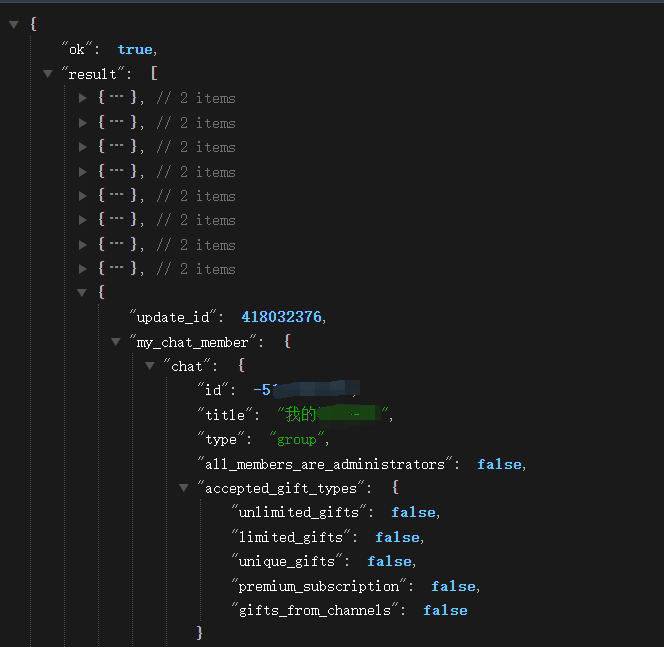This screenshot has width=664, height=647.
Task: Expand the third collapsed result item
Action: [83, 147]
